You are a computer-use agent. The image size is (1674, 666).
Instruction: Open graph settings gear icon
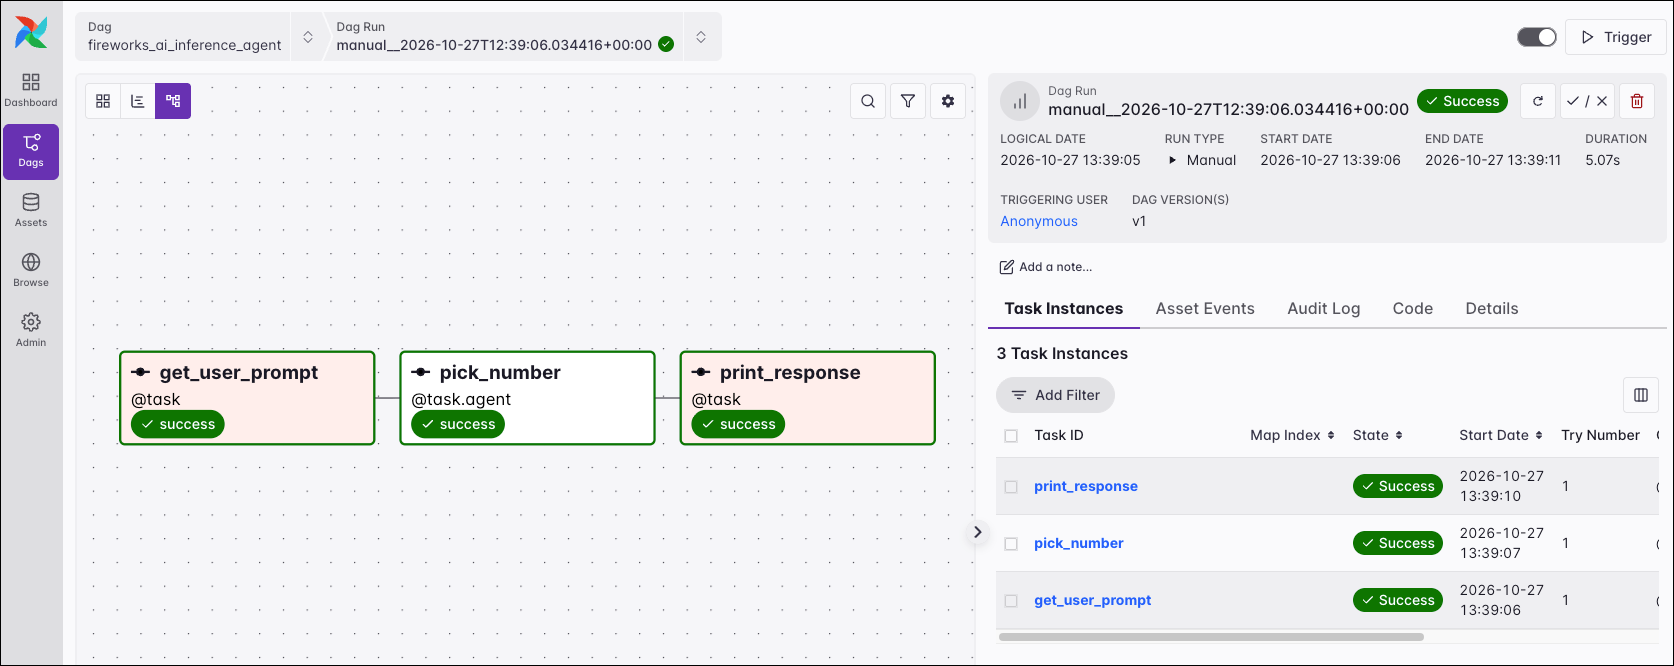(948, 101)
